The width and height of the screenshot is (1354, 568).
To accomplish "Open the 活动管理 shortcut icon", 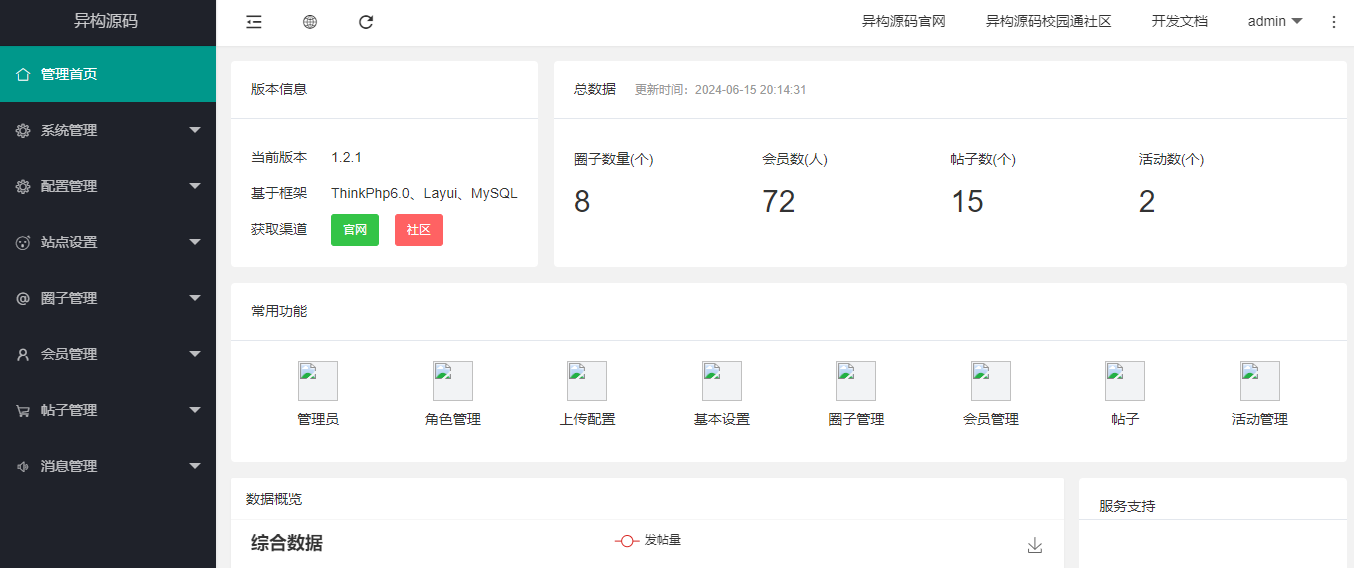I will pyautogui.click(x=1259, y=381).
